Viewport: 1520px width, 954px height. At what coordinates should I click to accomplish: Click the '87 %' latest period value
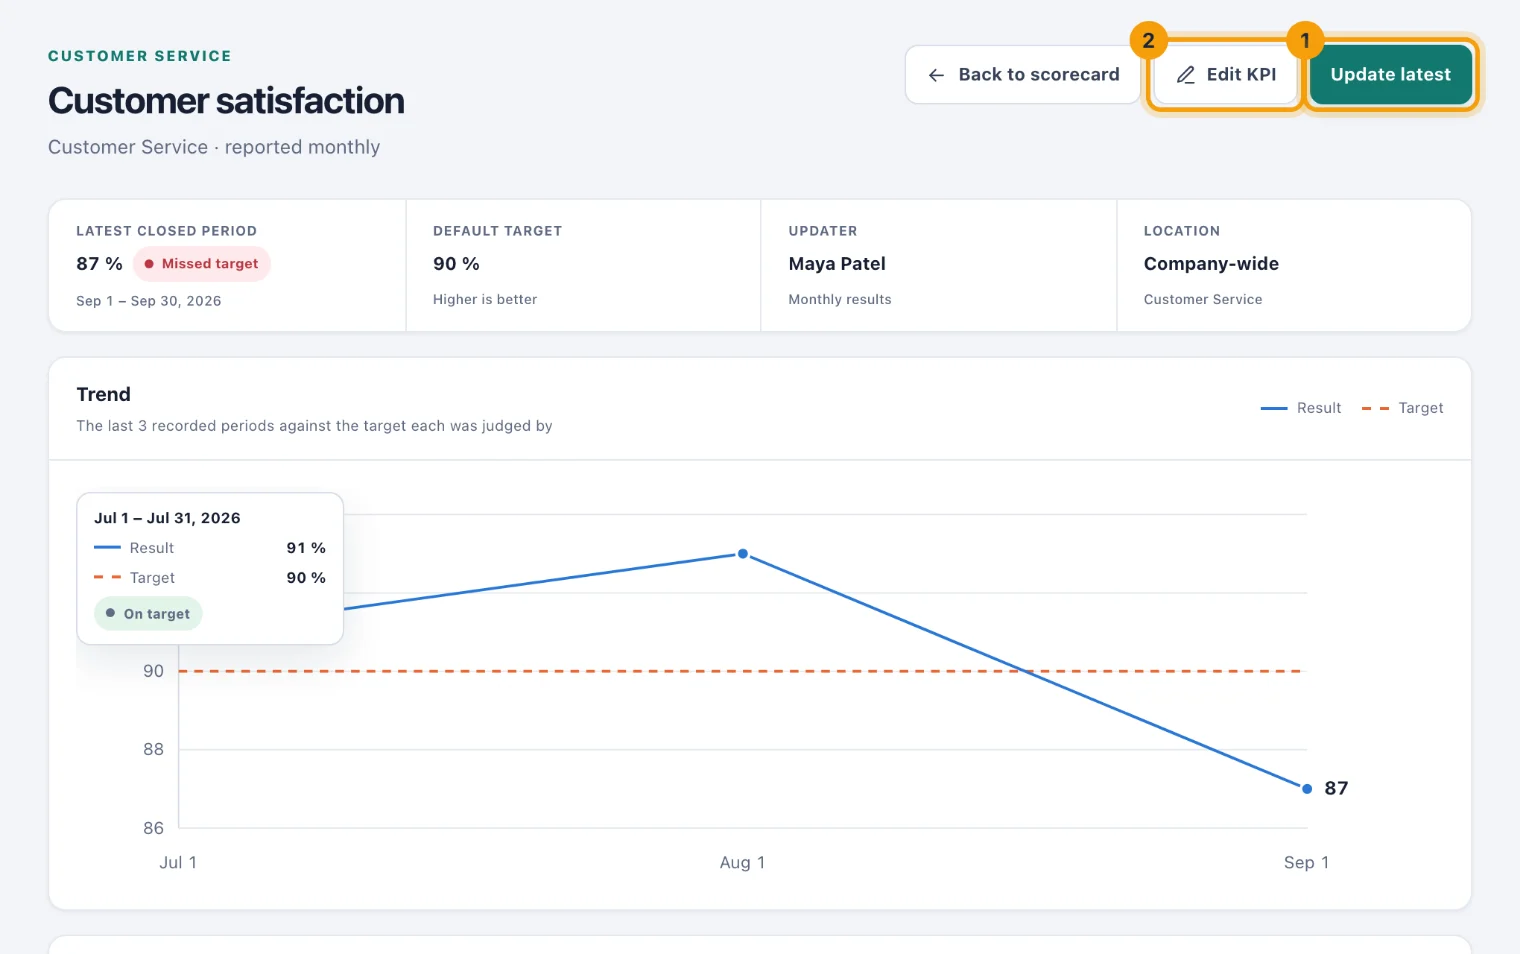[99, 264]
